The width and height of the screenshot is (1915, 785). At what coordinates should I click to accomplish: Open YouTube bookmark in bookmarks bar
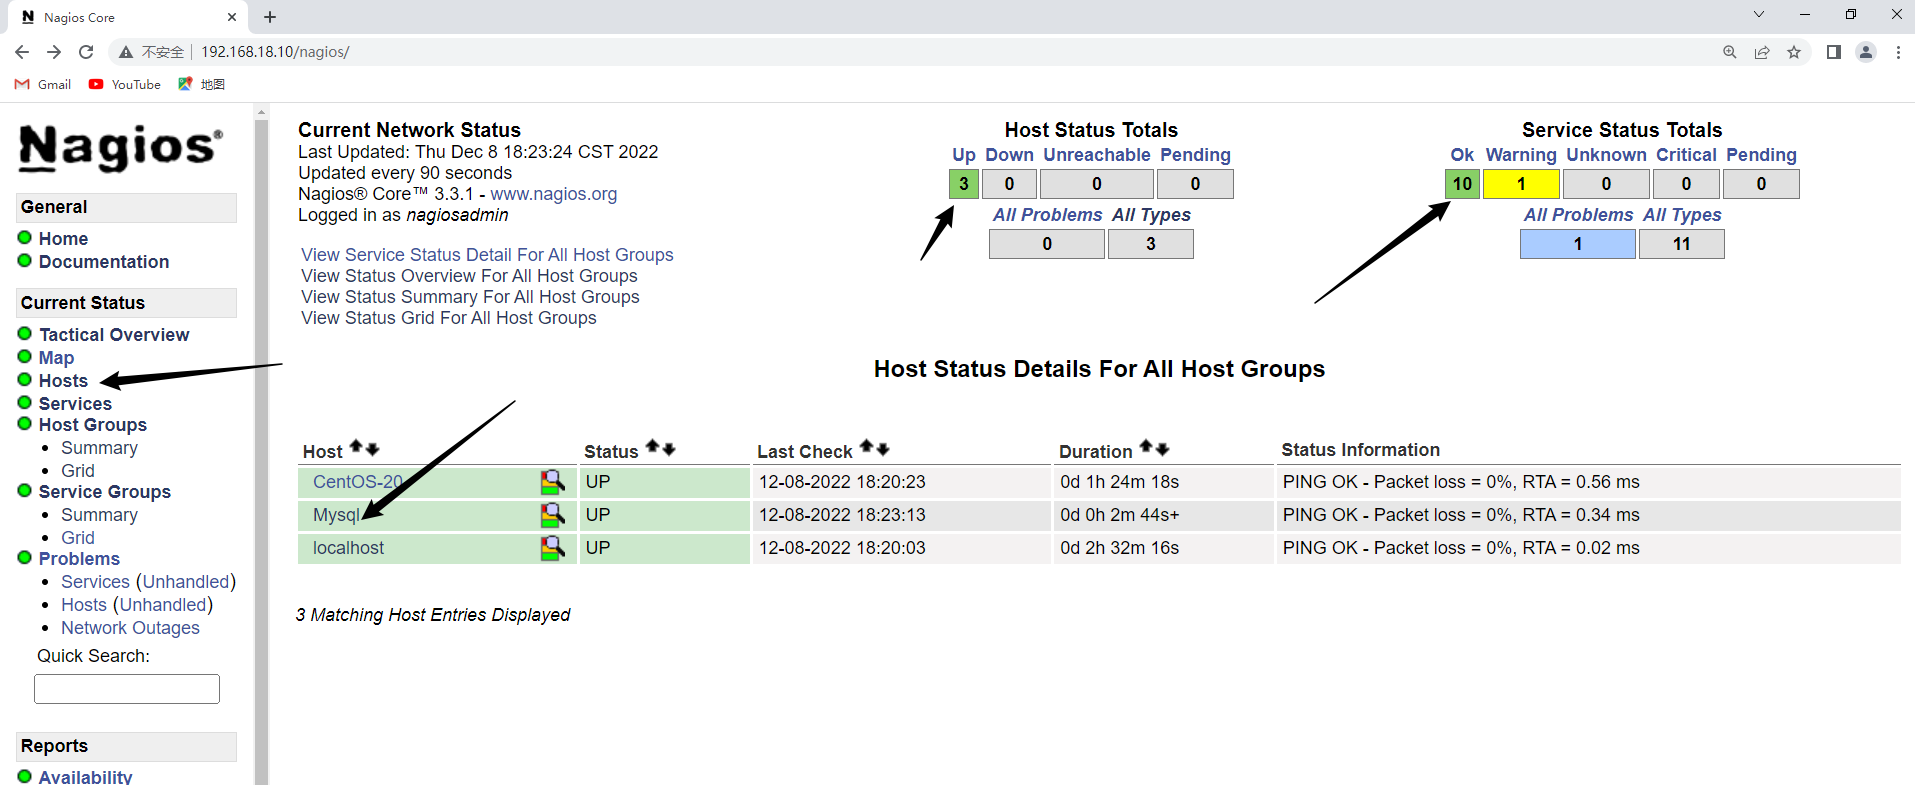pos(125,85)
